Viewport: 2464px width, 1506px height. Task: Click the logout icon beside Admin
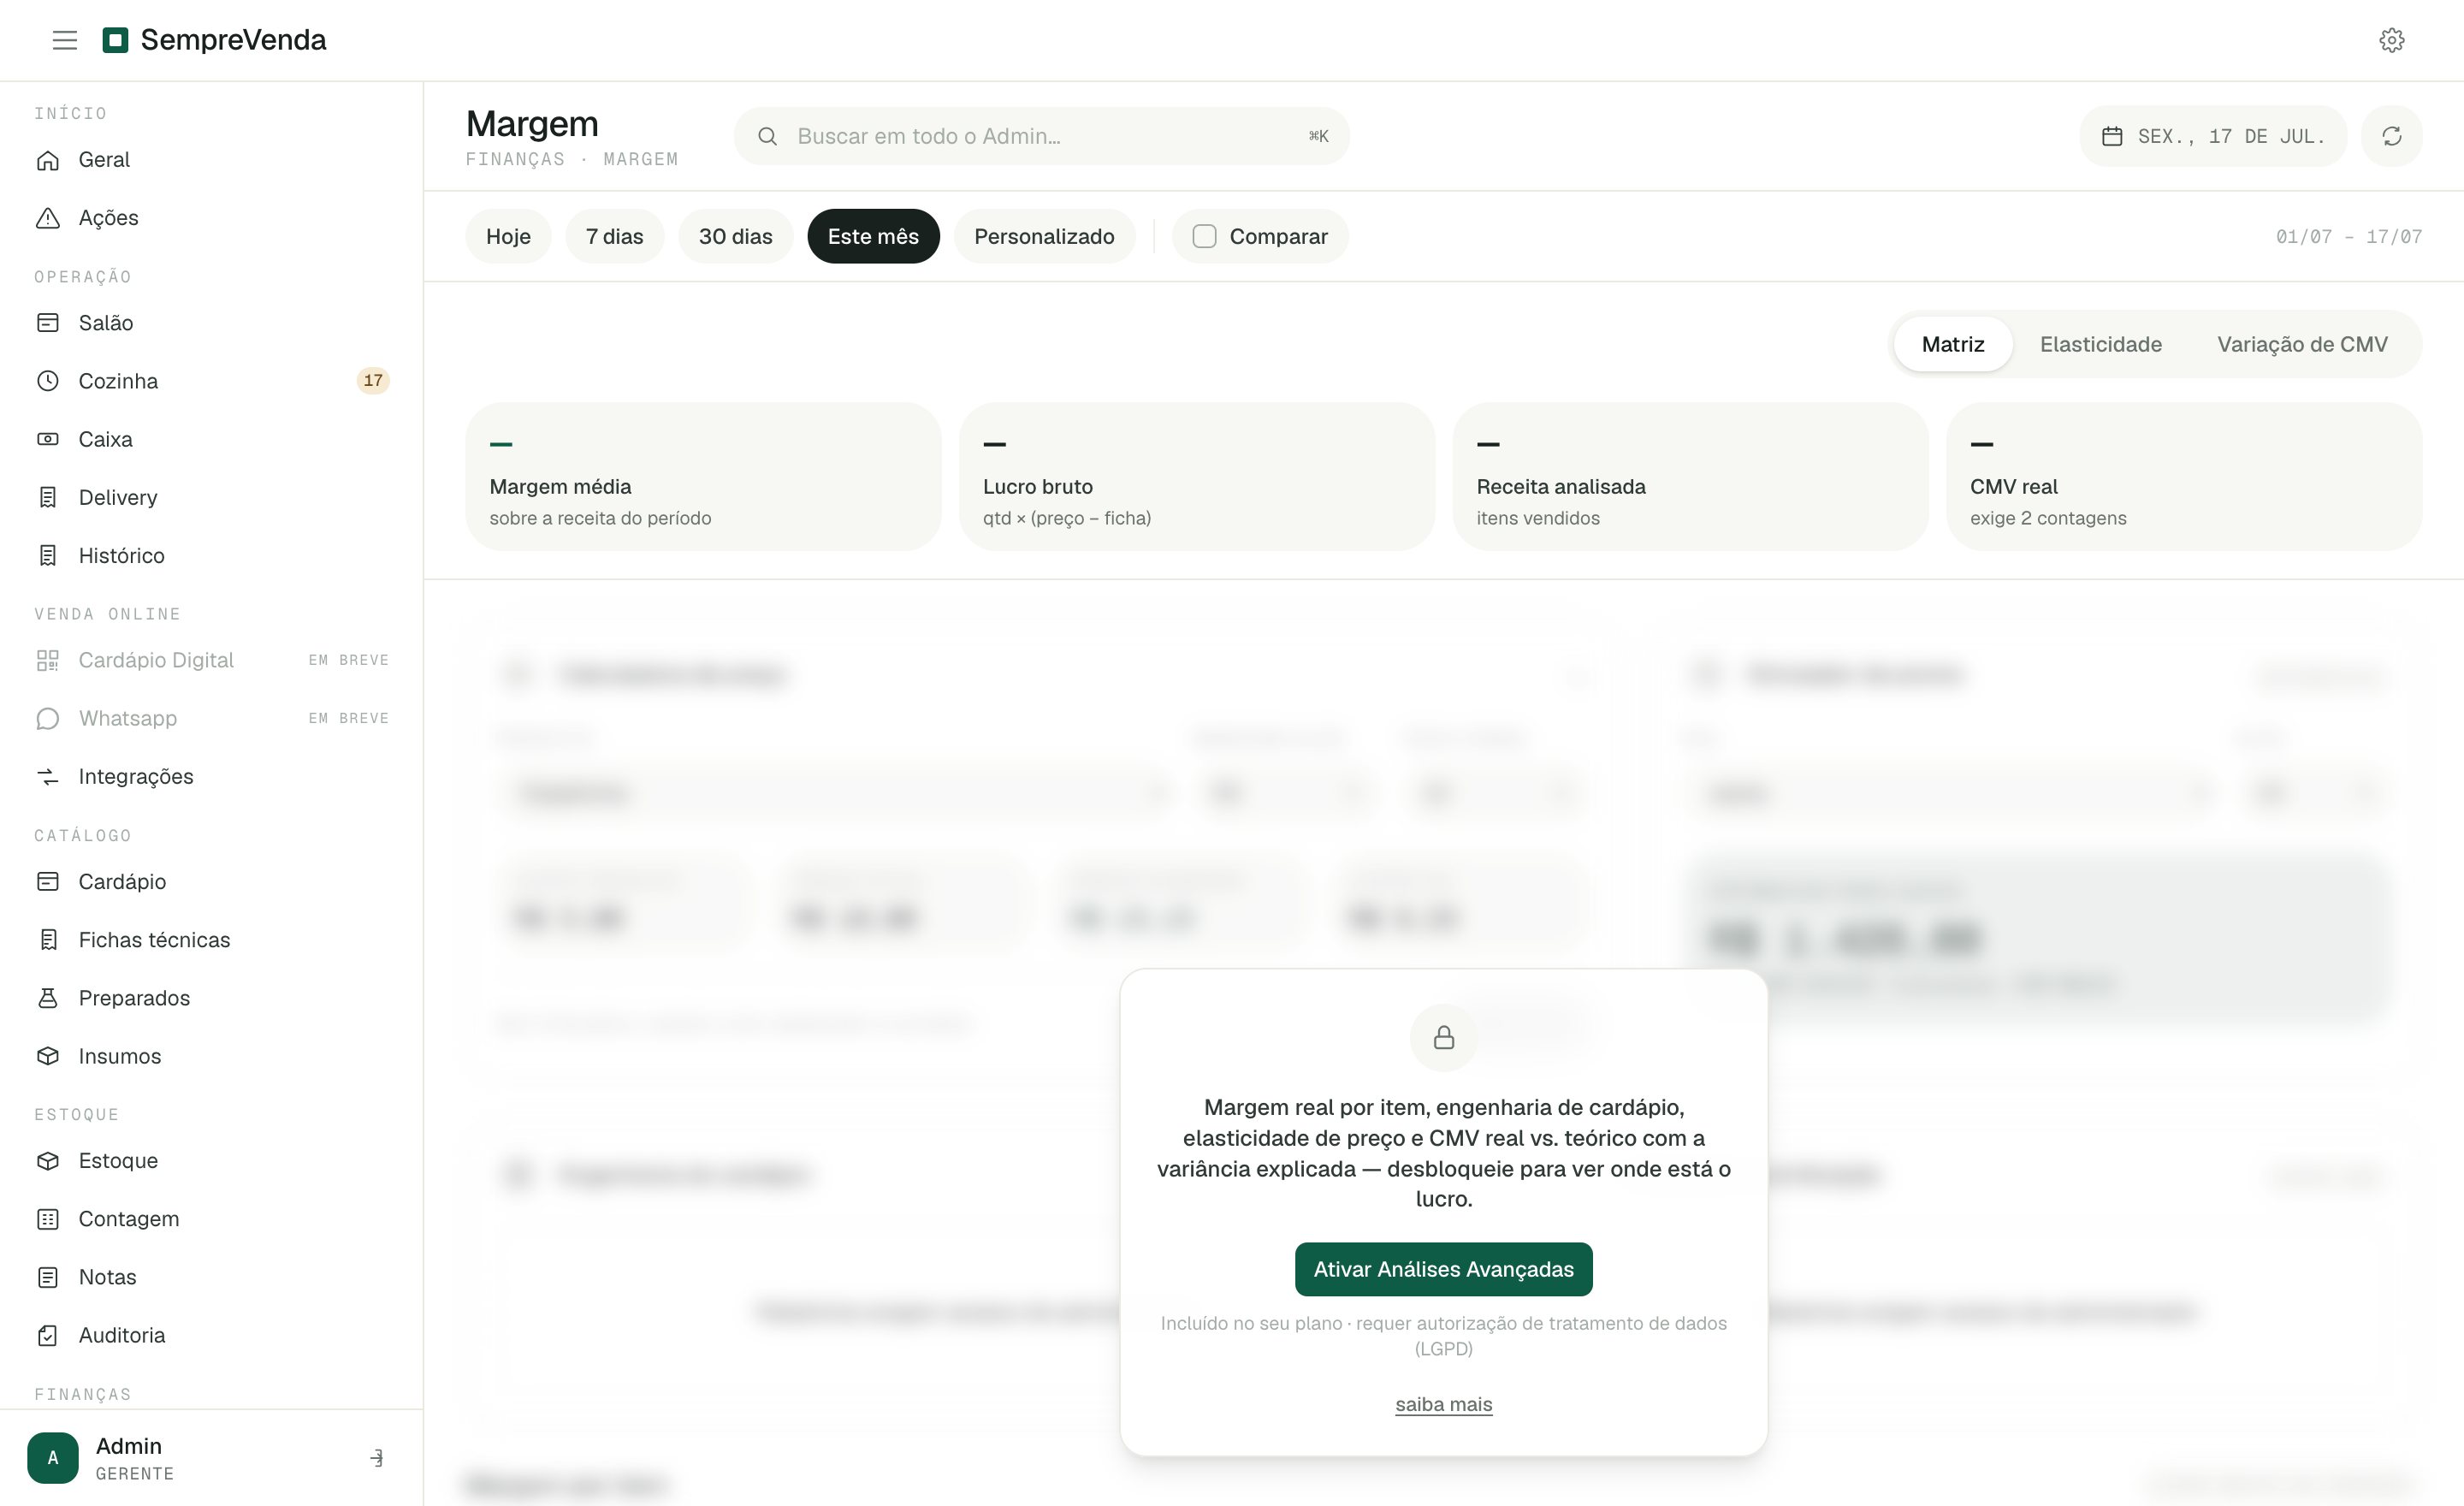pos(376,1458)
